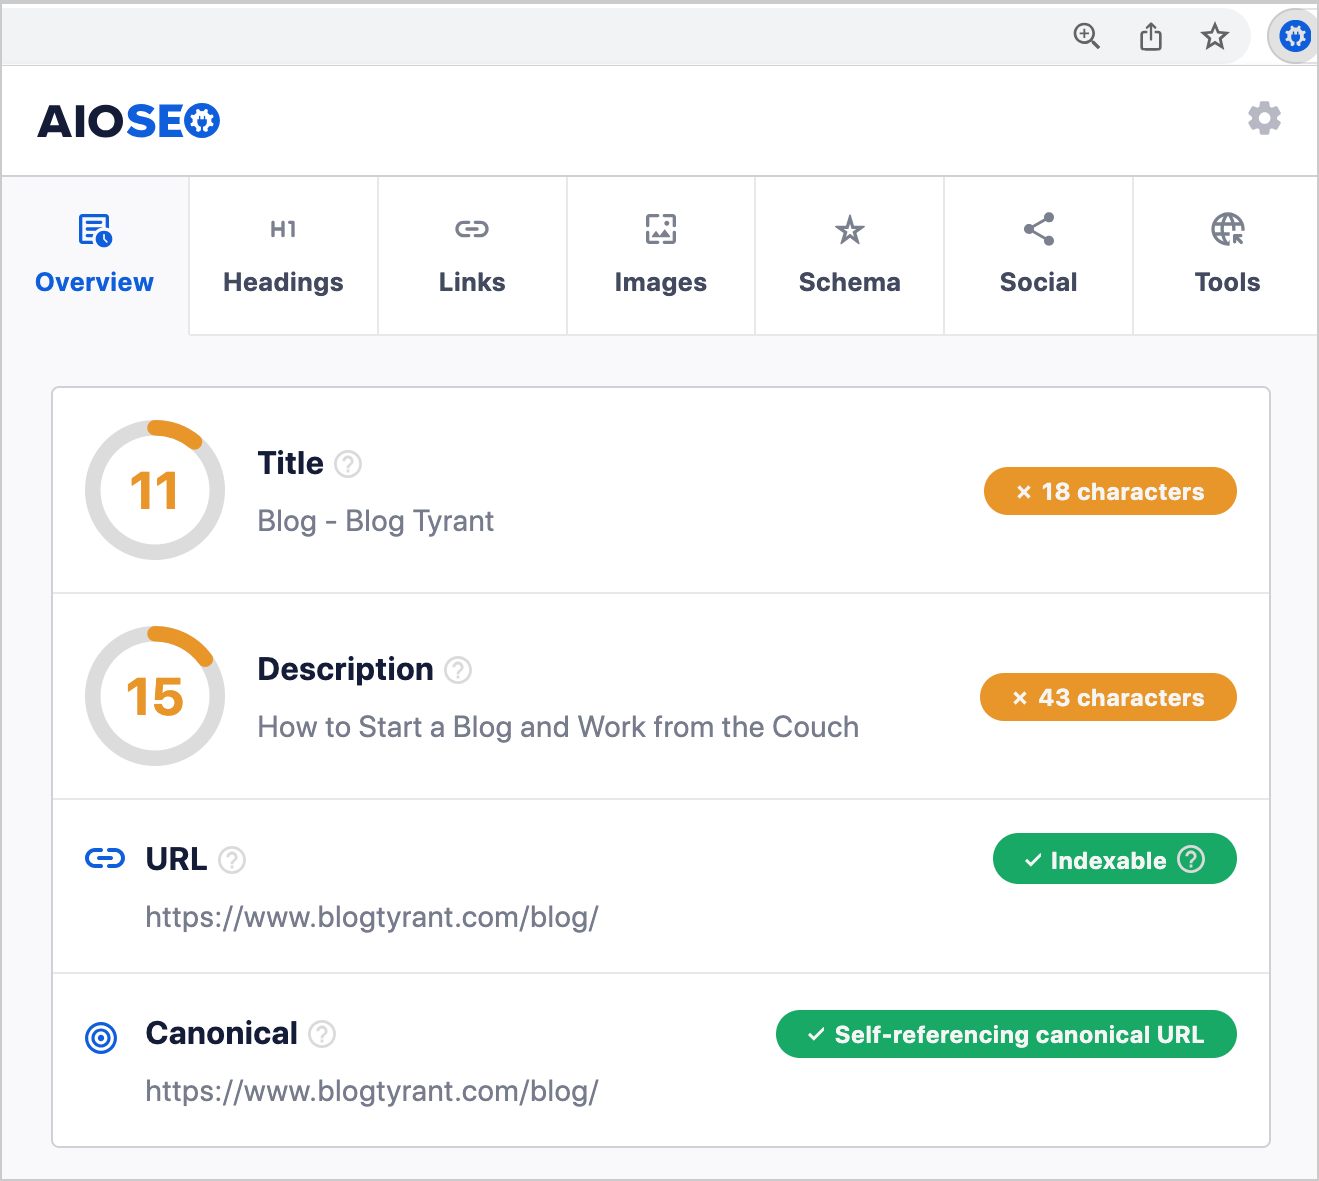
Task: Click the target icon beside Canonical
Action: 101,1038
